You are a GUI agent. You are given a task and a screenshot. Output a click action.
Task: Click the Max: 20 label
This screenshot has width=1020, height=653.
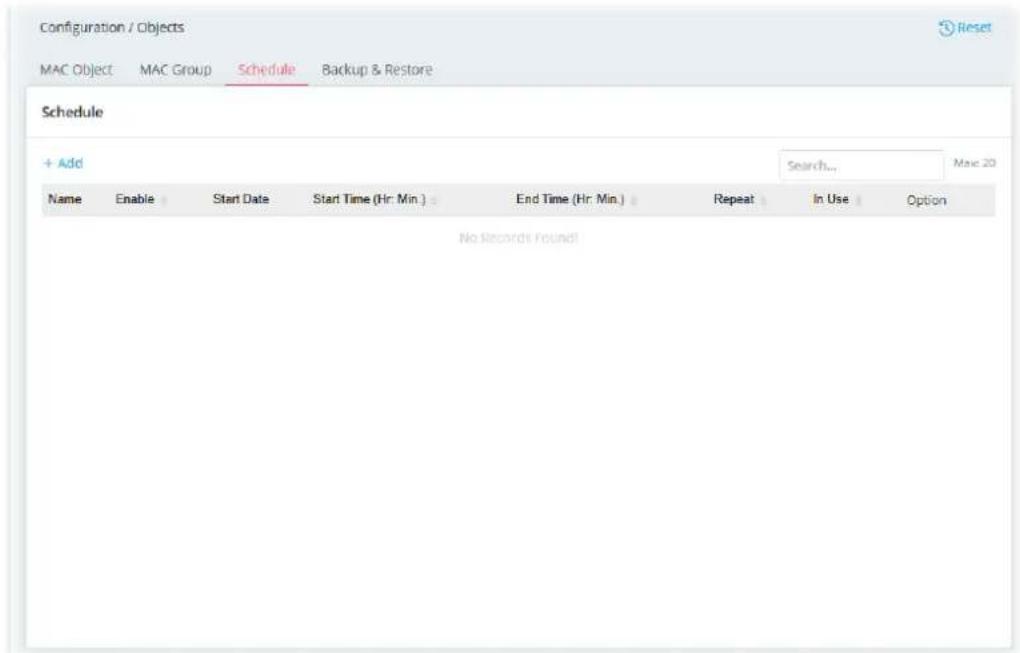(x=974, y=163)
